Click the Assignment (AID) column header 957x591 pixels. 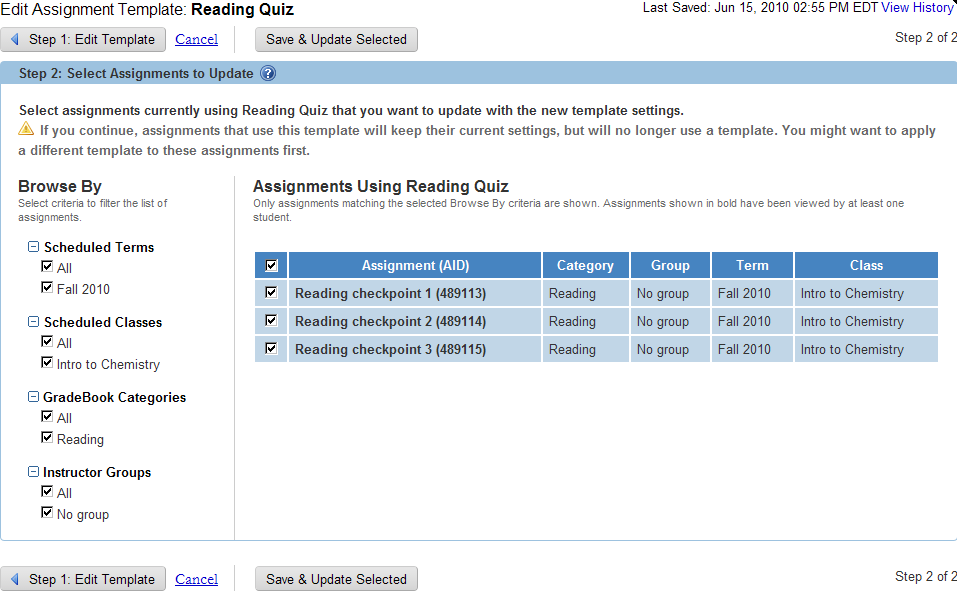click(x=415, y=265)
